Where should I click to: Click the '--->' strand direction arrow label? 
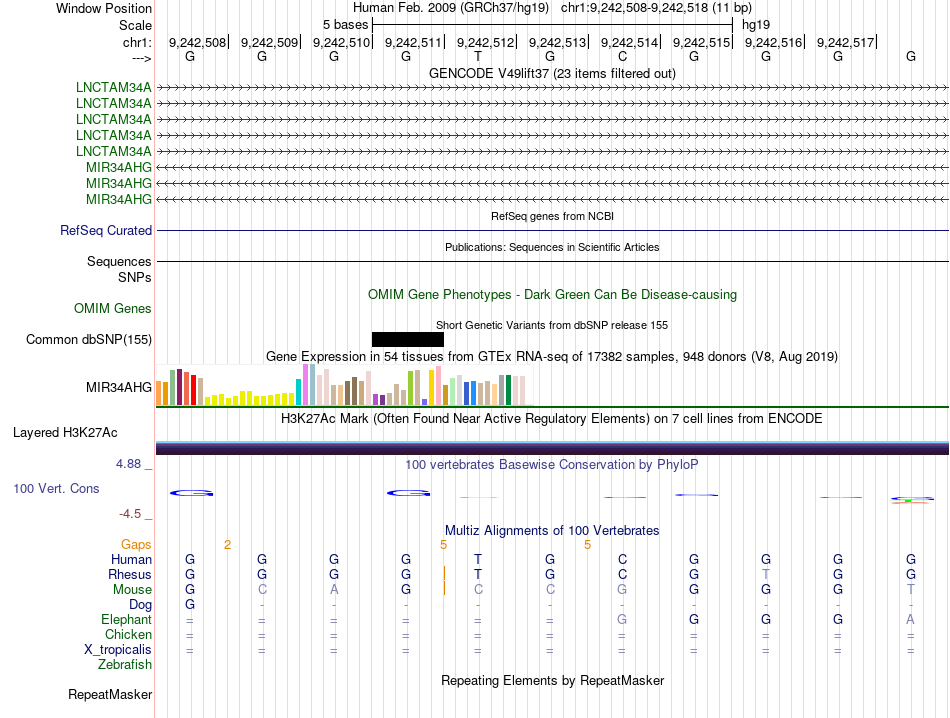[141, 58]
